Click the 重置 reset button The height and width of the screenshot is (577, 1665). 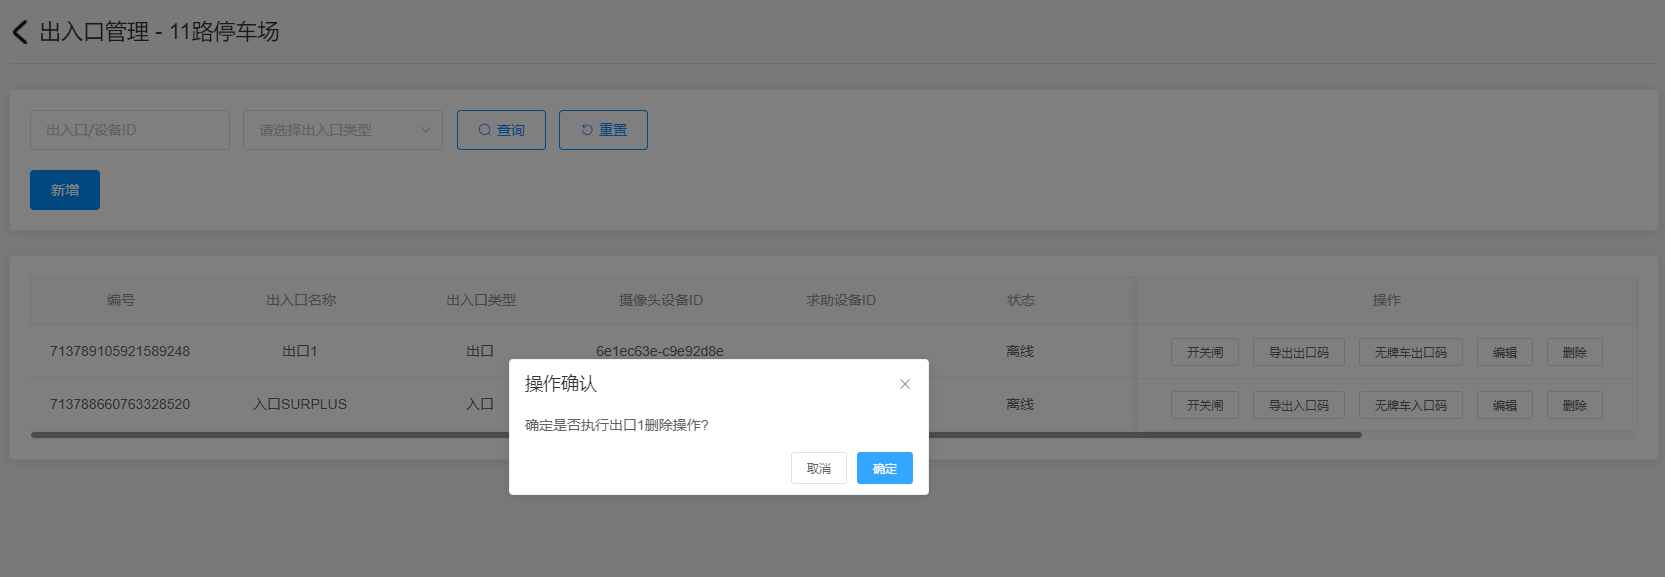coord(603,130)
